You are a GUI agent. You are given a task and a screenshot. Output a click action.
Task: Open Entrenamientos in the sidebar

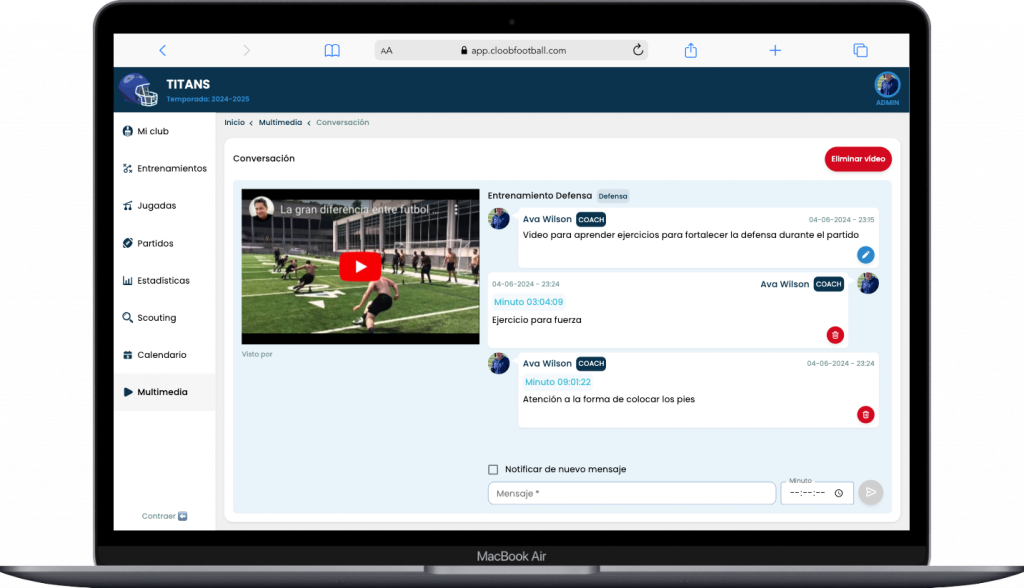tap(171, 168)
